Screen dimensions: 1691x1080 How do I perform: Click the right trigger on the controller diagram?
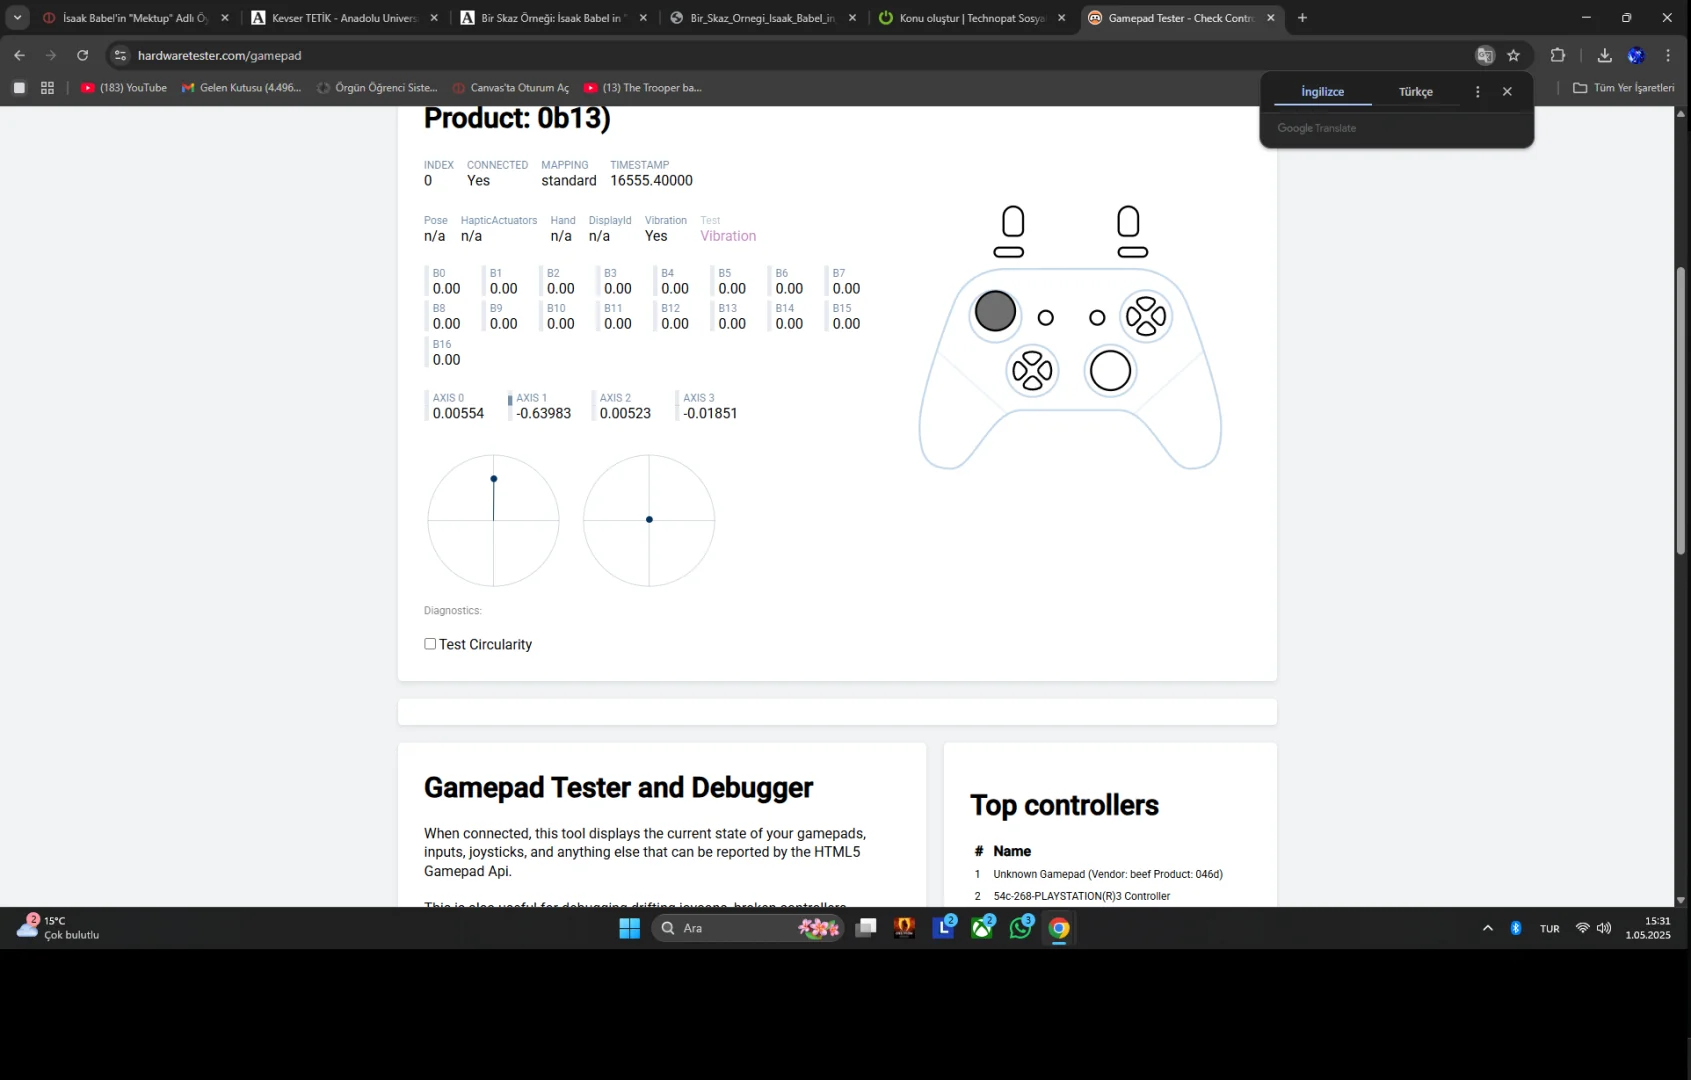tap(1128, 221)
